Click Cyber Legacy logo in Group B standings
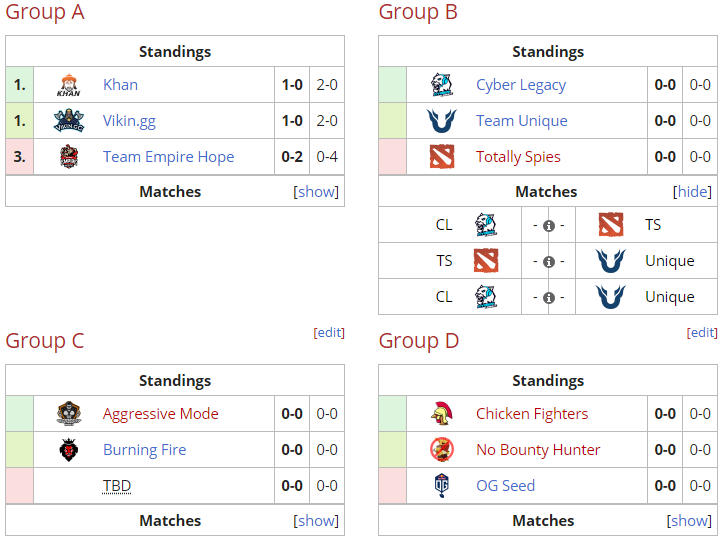The image size is (724, 543). [x=442, y=85]
